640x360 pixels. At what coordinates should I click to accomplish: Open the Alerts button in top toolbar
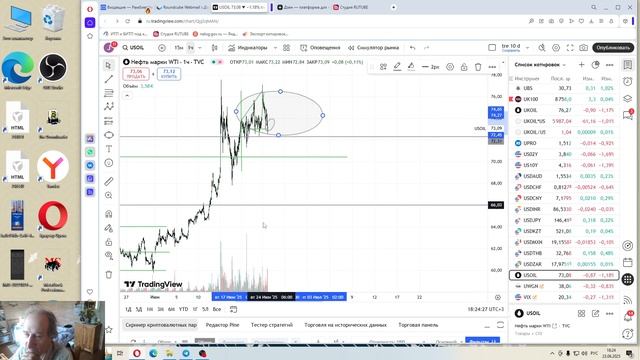(320, 48)
